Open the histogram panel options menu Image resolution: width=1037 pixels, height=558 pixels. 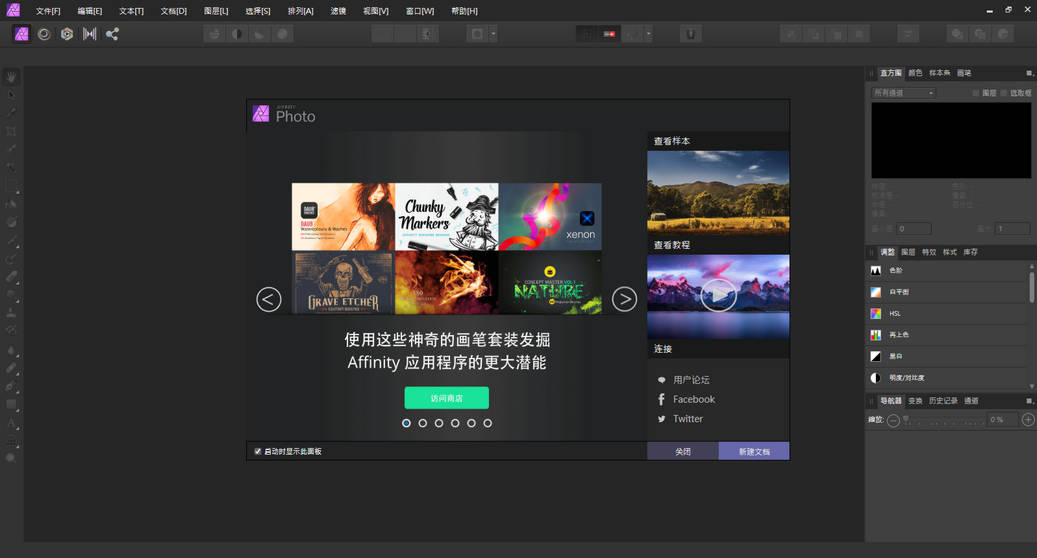[1029, 73]
